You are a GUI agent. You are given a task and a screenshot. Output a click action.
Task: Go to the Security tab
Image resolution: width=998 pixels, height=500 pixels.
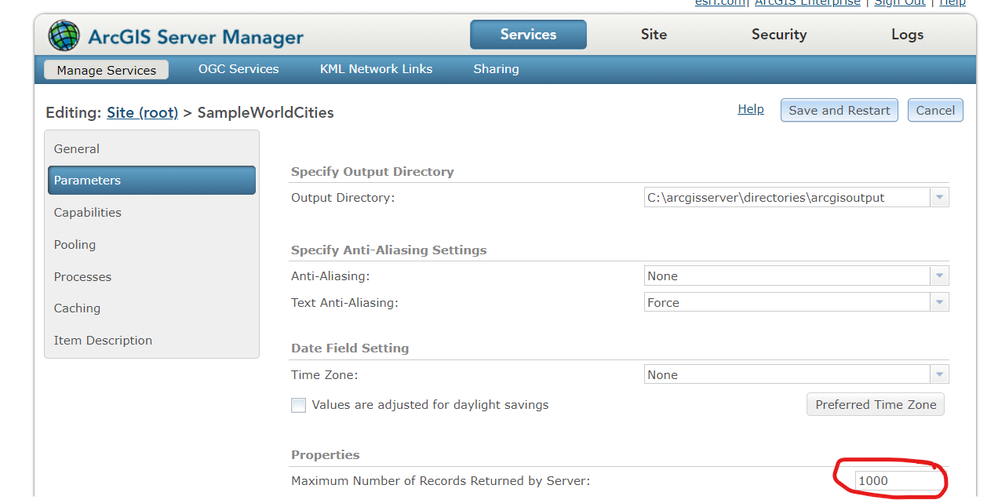point(779,34)
